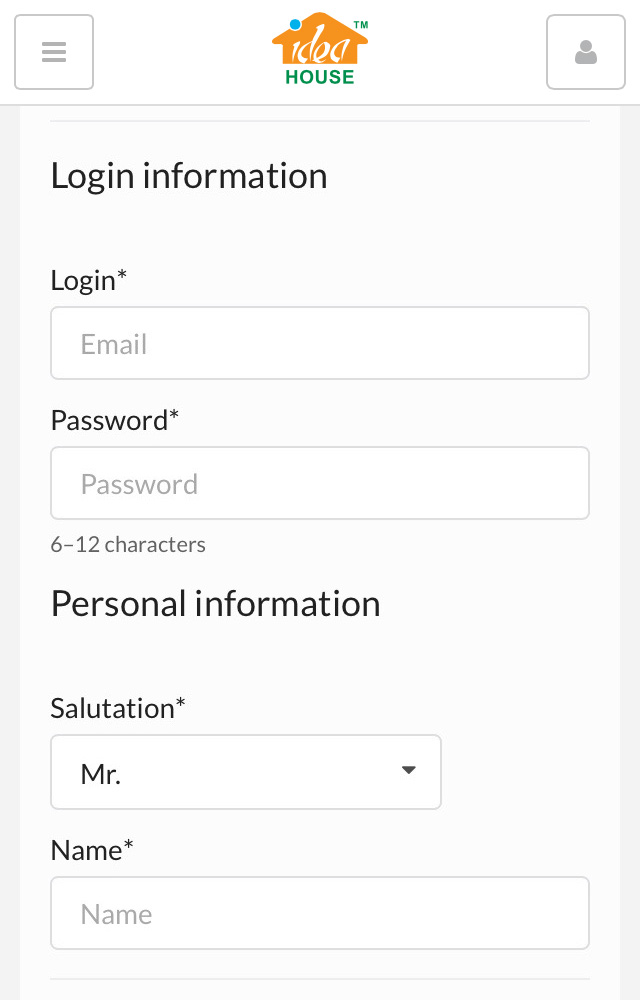This screenshot has height=1000, width=640.
Task: Click into the Name text field
Action: coord(320,913)
